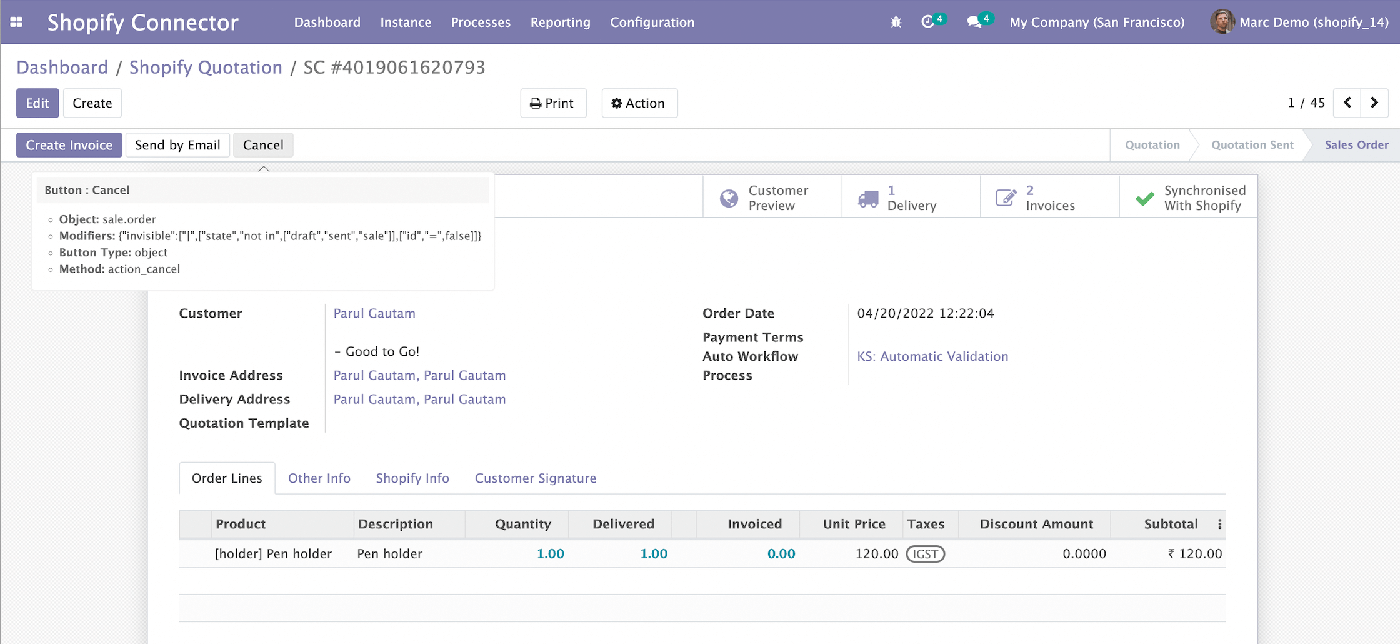Image resolution: width=1400 pixels, height=644 pixels.
Task: Click Send by Email button
Action: tap(177, 145)
